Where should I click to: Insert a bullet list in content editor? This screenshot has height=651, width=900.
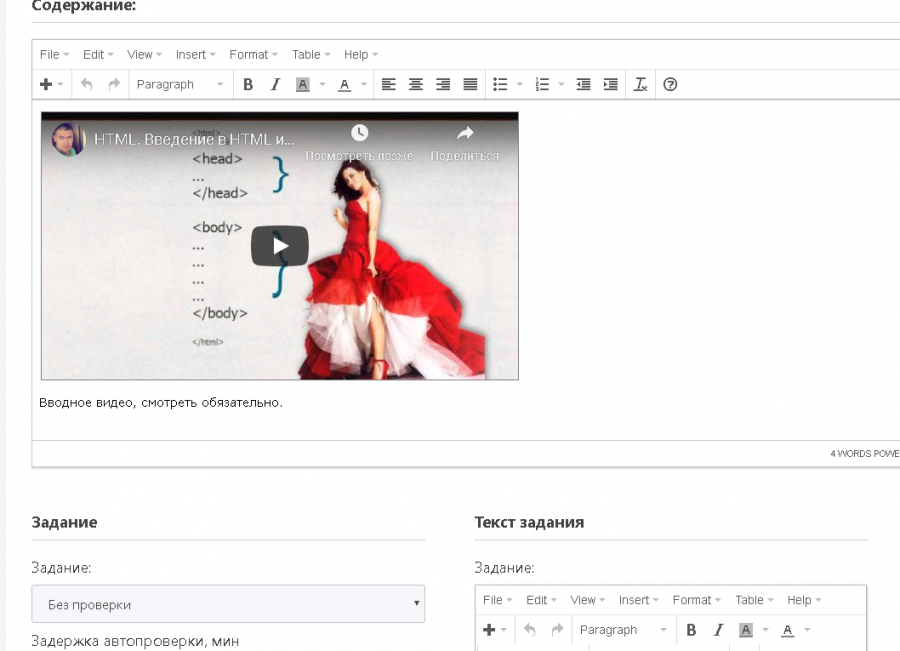coord(501,85)
